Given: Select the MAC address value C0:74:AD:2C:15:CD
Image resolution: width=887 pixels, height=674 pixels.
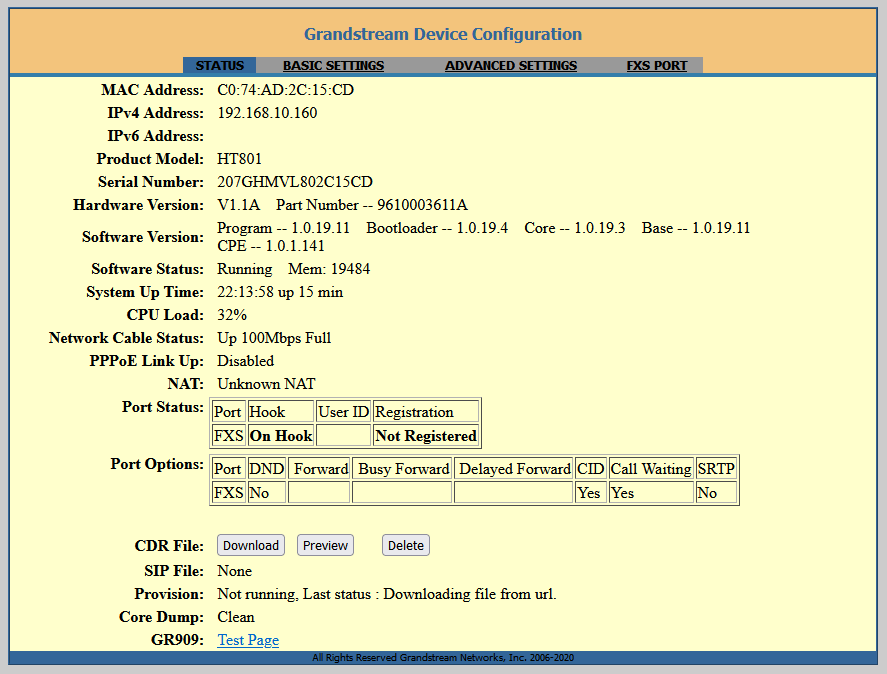Looking at the screenshot, I should 285,90.
